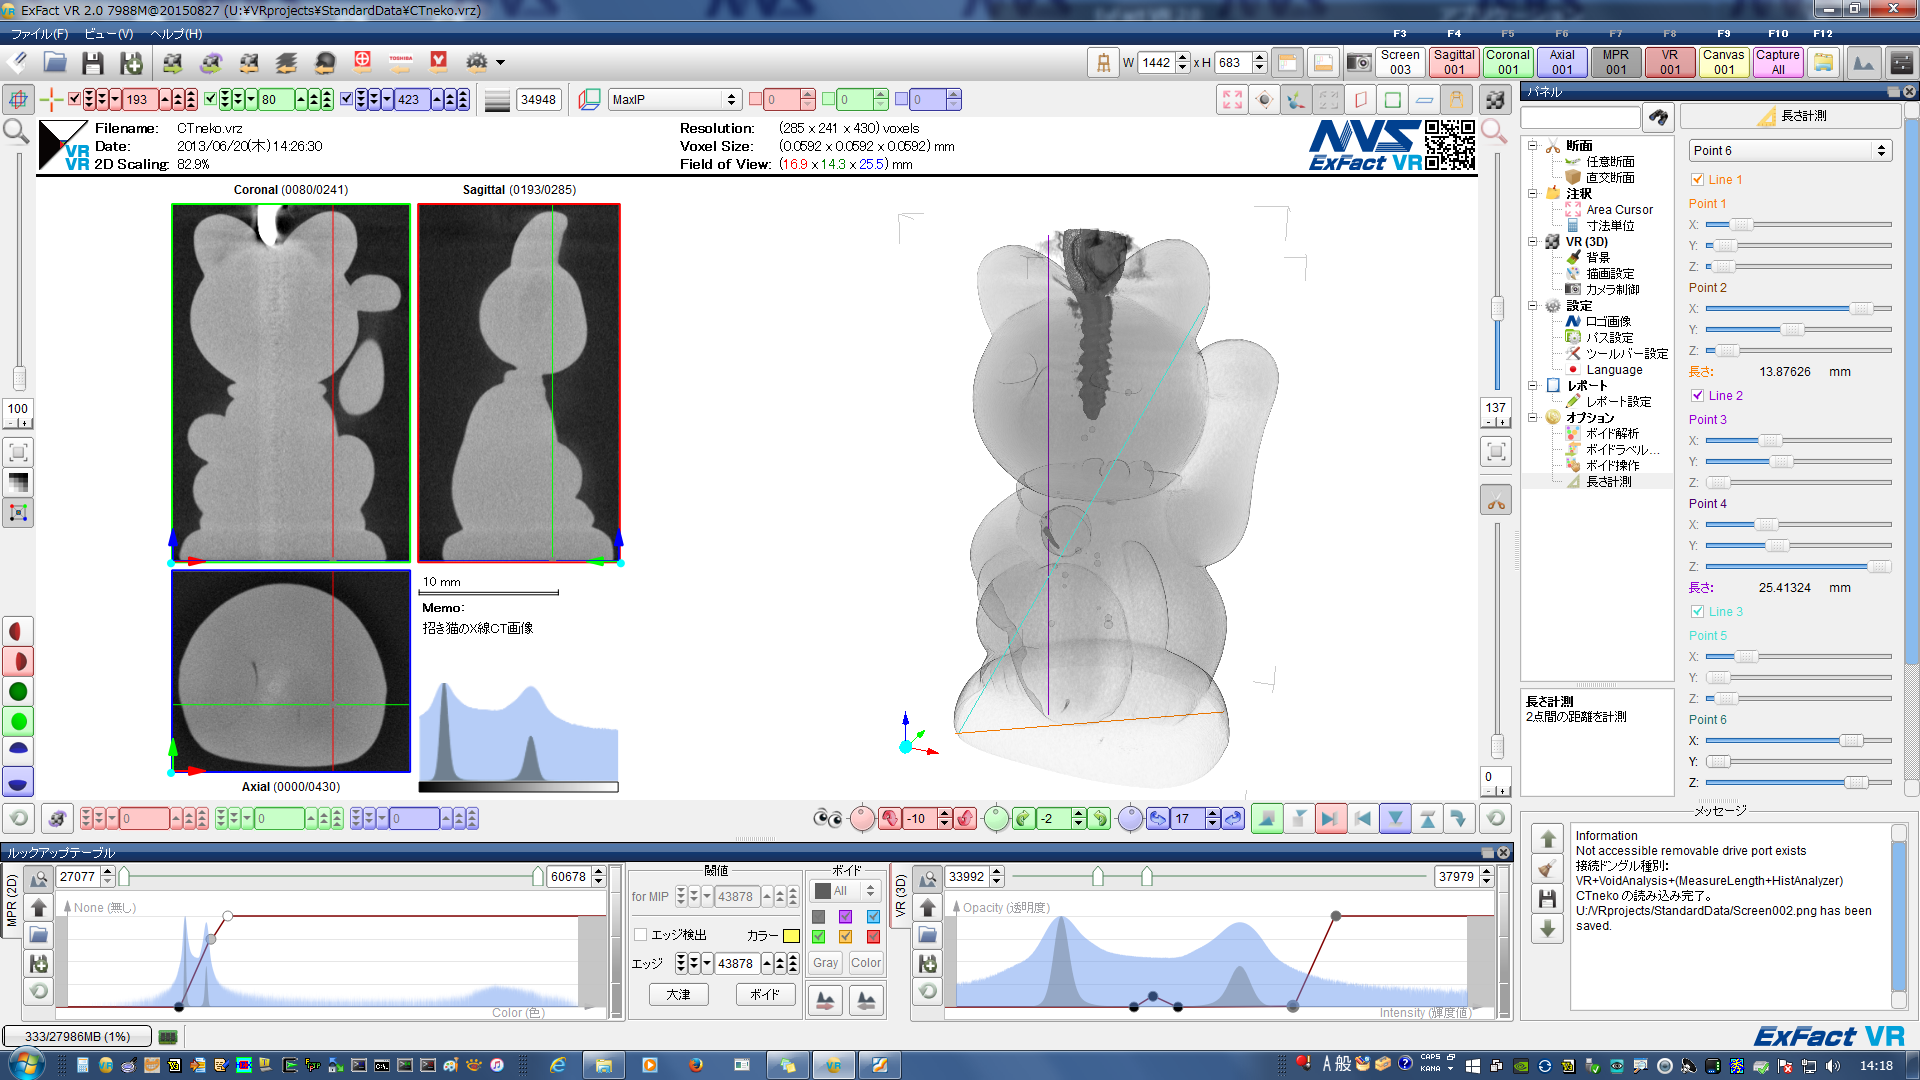Click the yellow カラー color swatch
Viewport: 1920px width, 1080px height.
(791, 936)
